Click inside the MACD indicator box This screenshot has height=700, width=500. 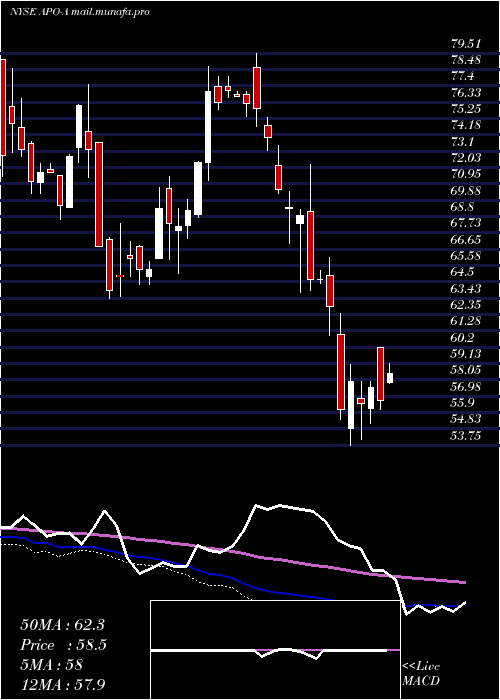(275, 650)
